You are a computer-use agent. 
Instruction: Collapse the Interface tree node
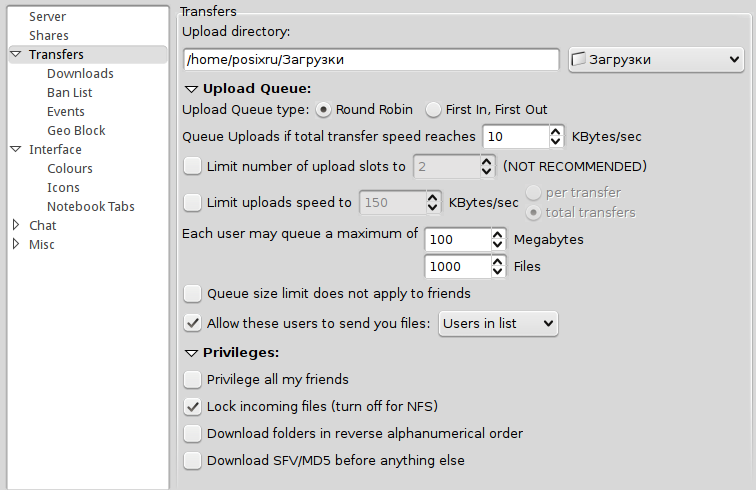[16, 149]
